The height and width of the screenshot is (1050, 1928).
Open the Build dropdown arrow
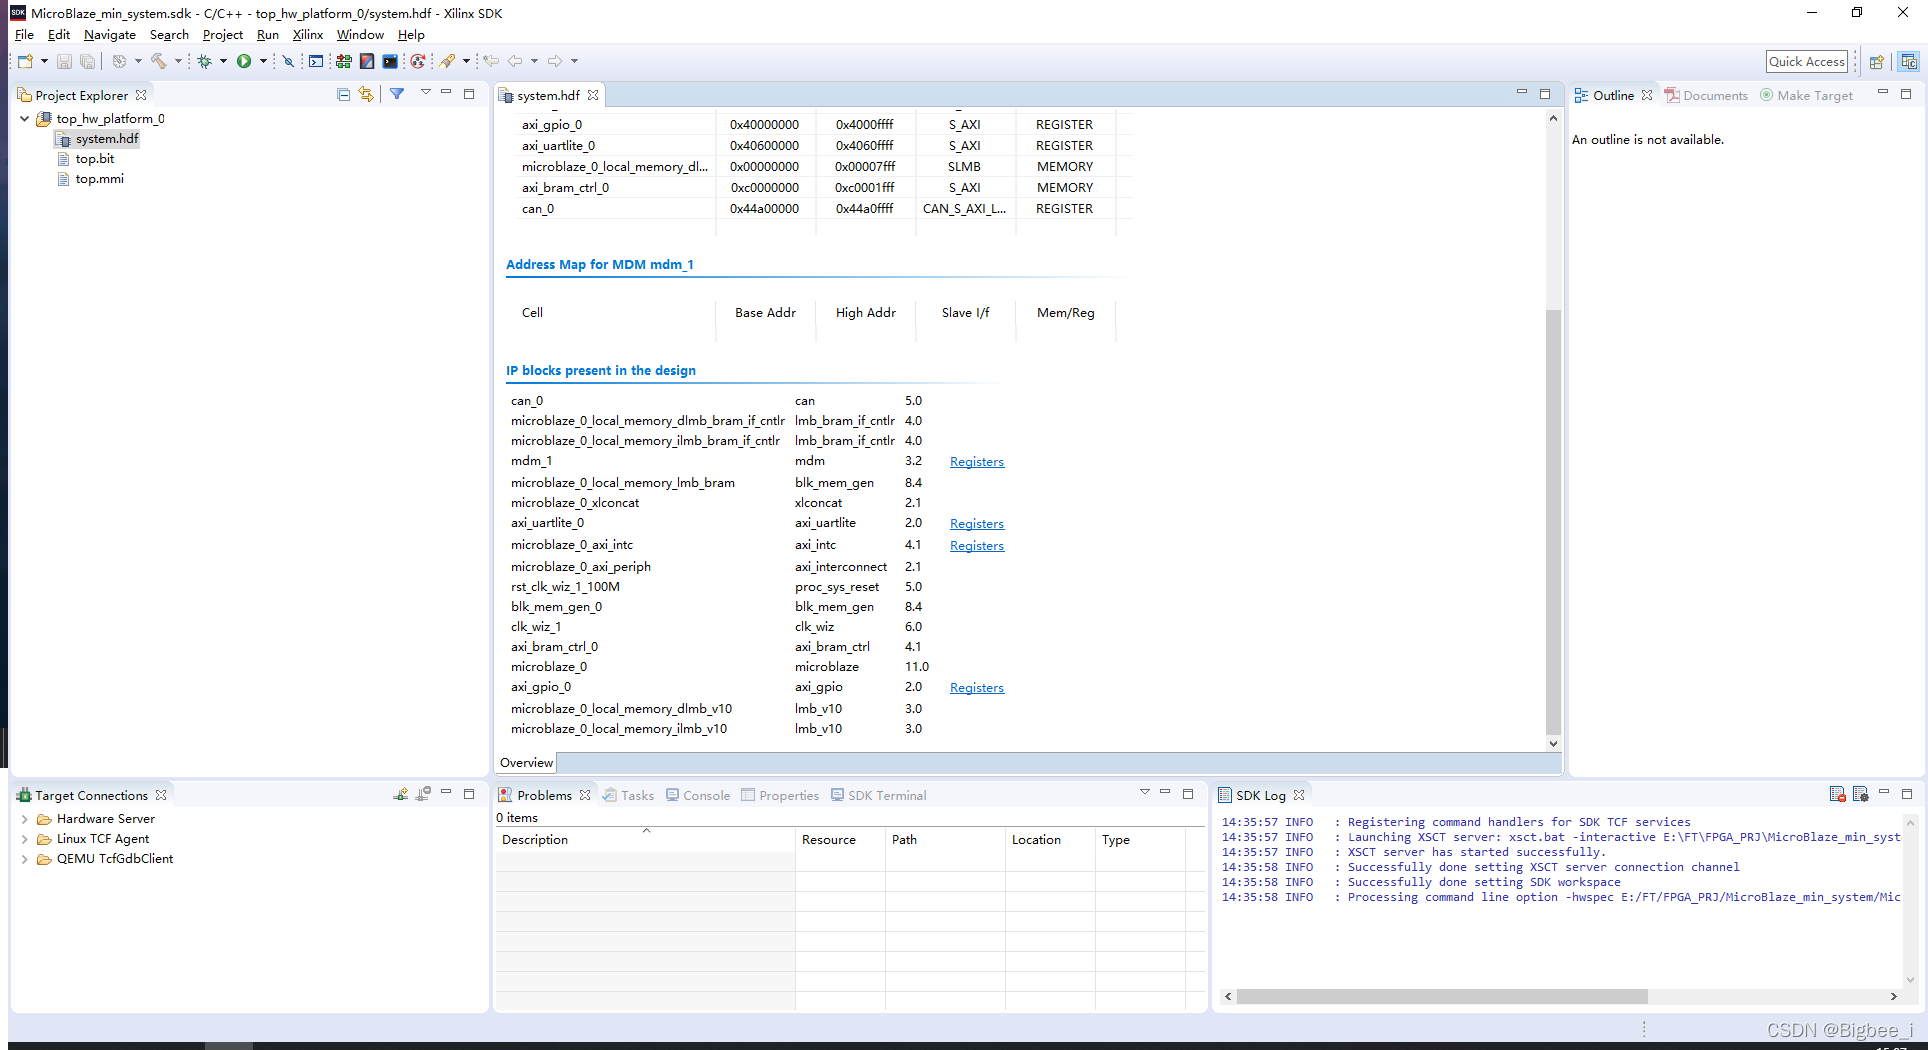pos(178,61)
